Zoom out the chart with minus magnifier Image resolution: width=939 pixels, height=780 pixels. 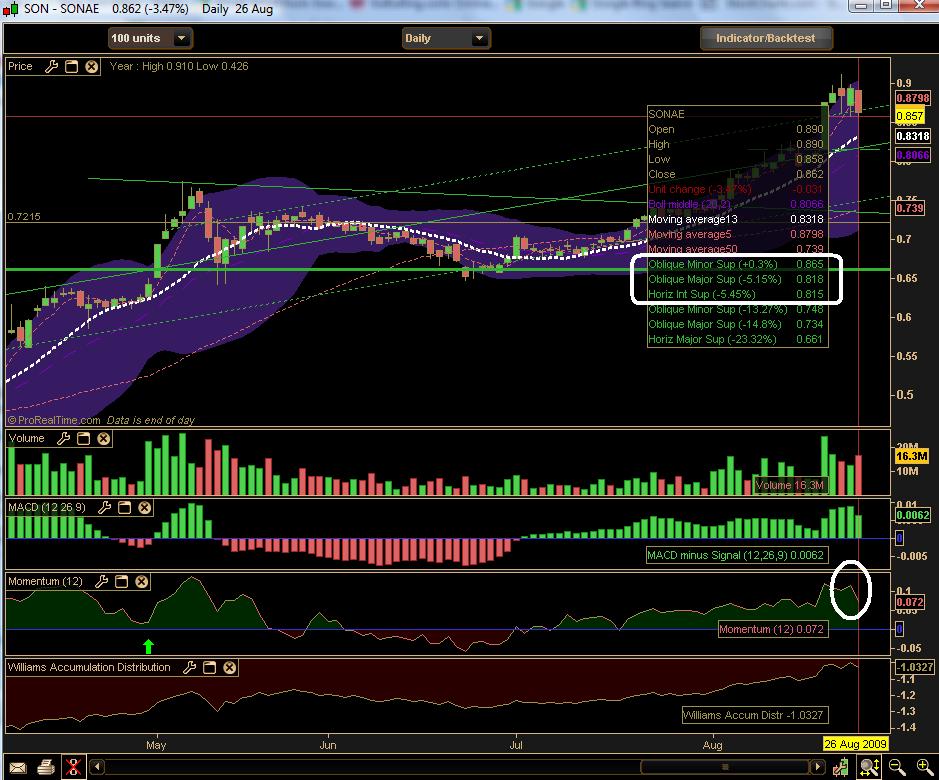(896, 766)
